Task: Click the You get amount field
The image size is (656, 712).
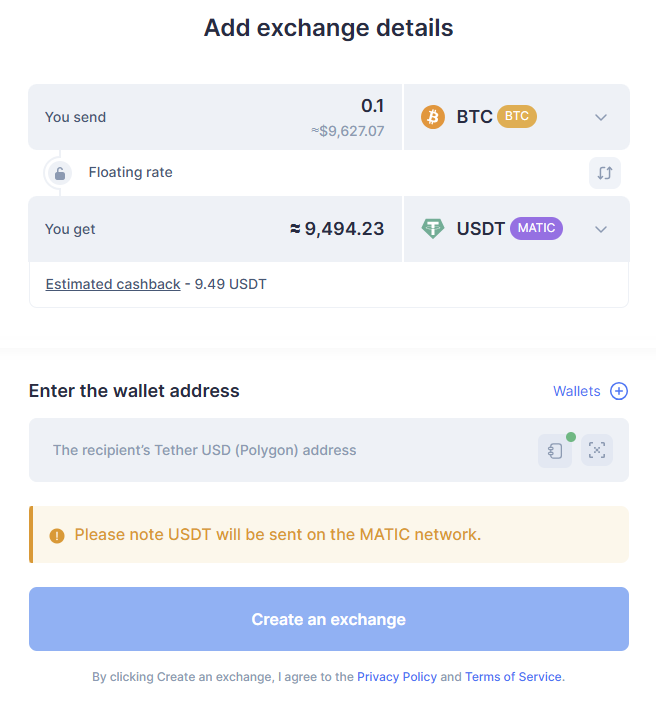Action: [300, 229]
